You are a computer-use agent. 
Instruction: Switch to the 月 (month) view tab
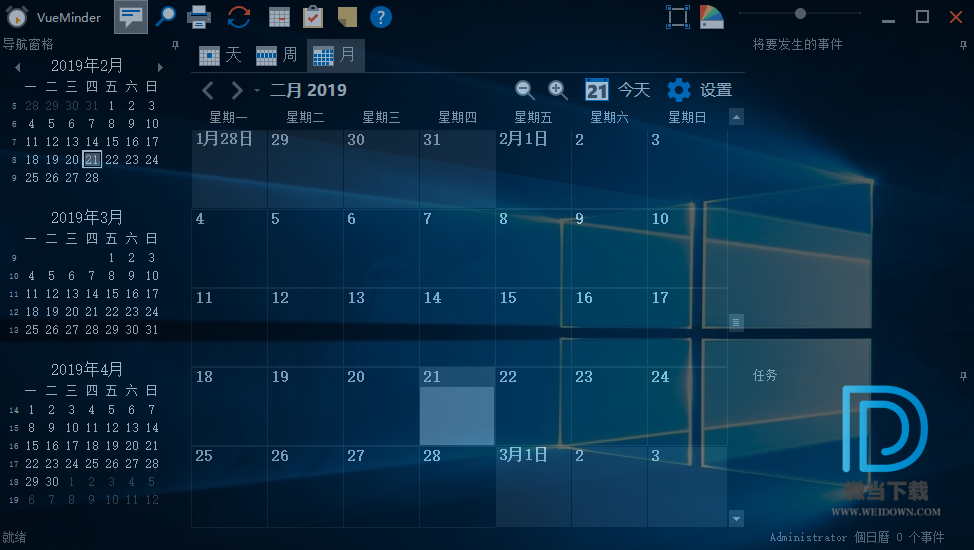coord(335,55)
